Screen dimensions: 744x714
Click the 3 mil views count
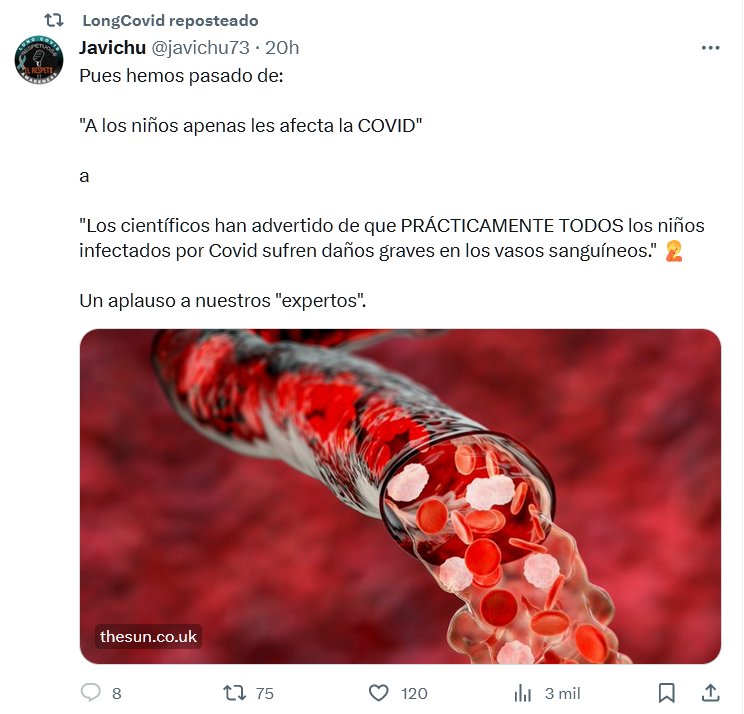(563, 694)
